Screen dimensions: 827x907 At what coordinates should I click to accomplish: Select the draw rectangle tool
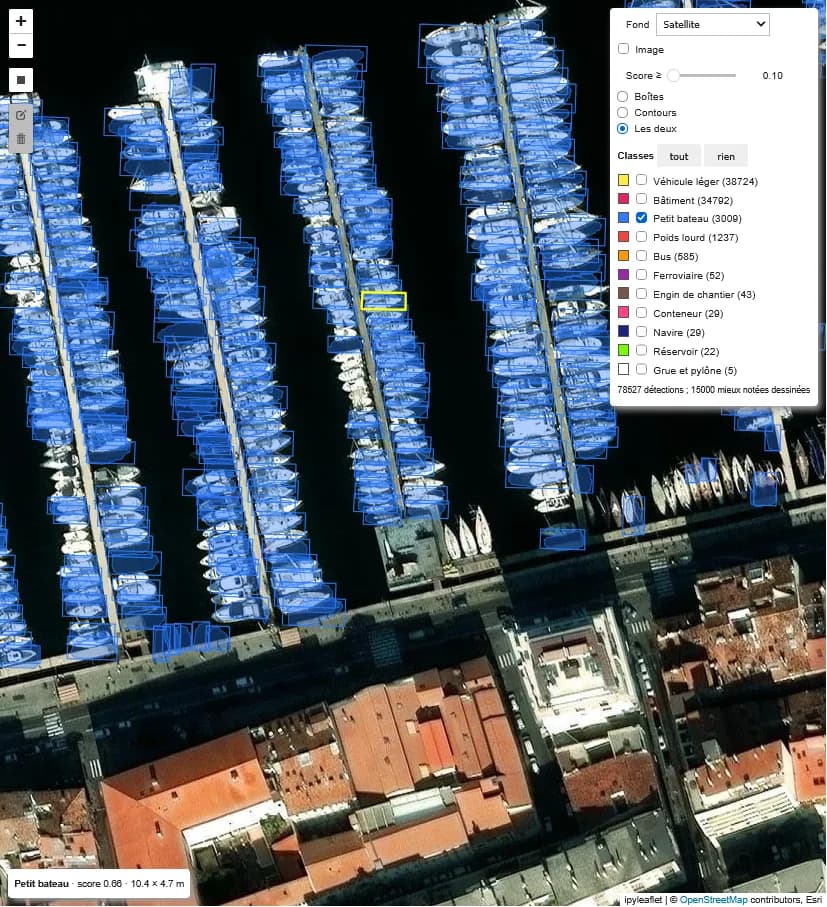pyautogui.click(x=21, y=80)
